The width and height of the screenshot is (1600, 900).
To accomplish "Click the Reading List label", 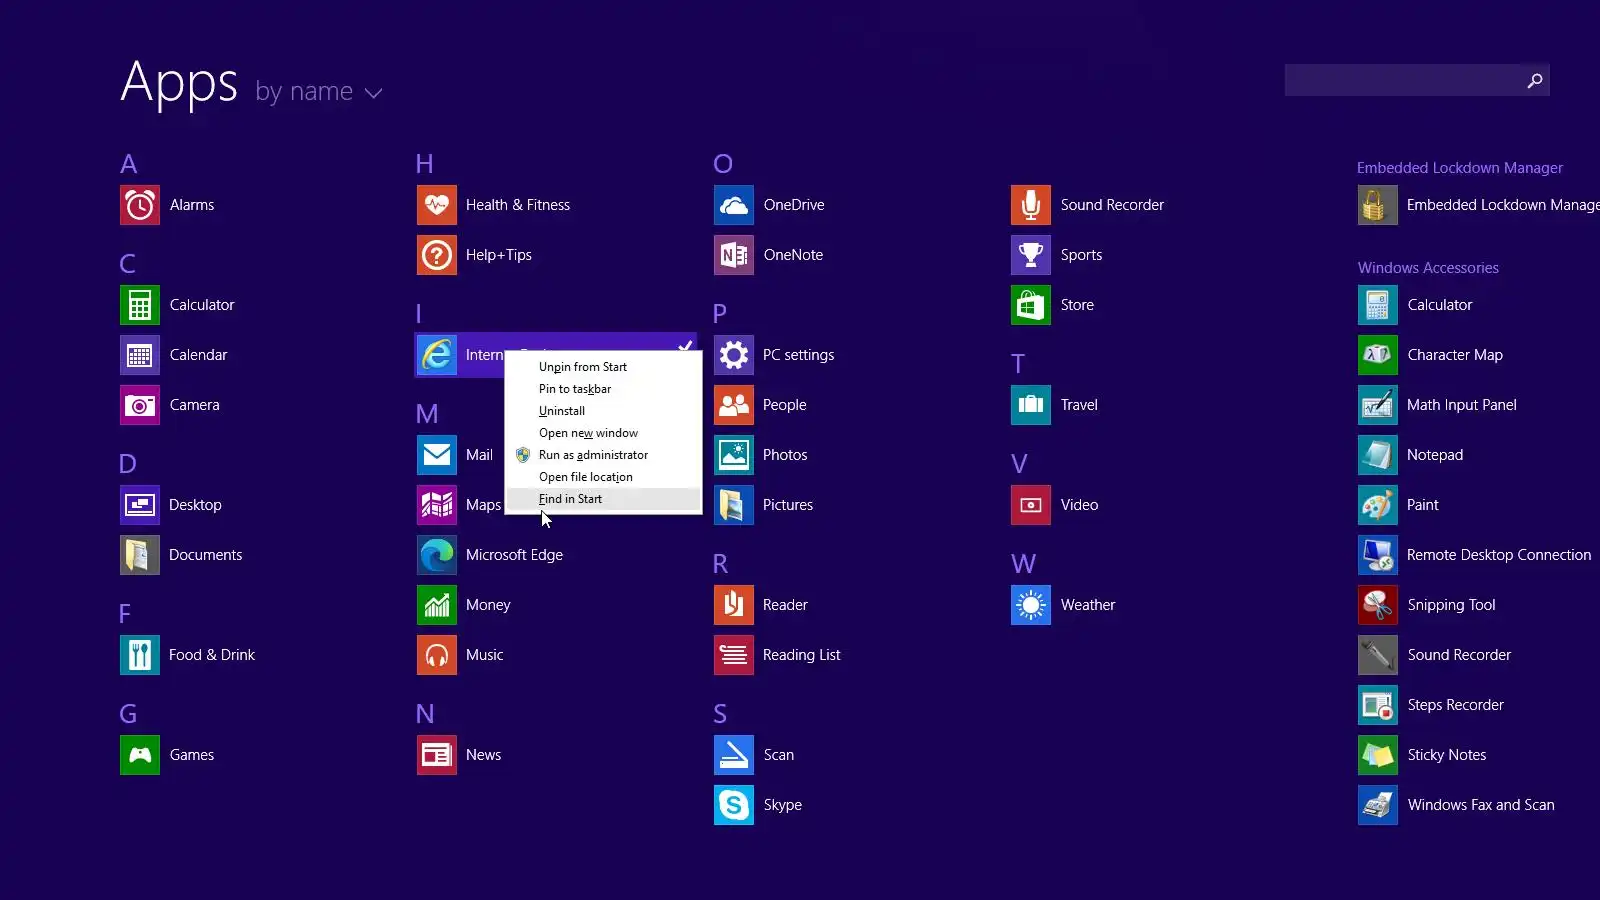I will (802, 655).
